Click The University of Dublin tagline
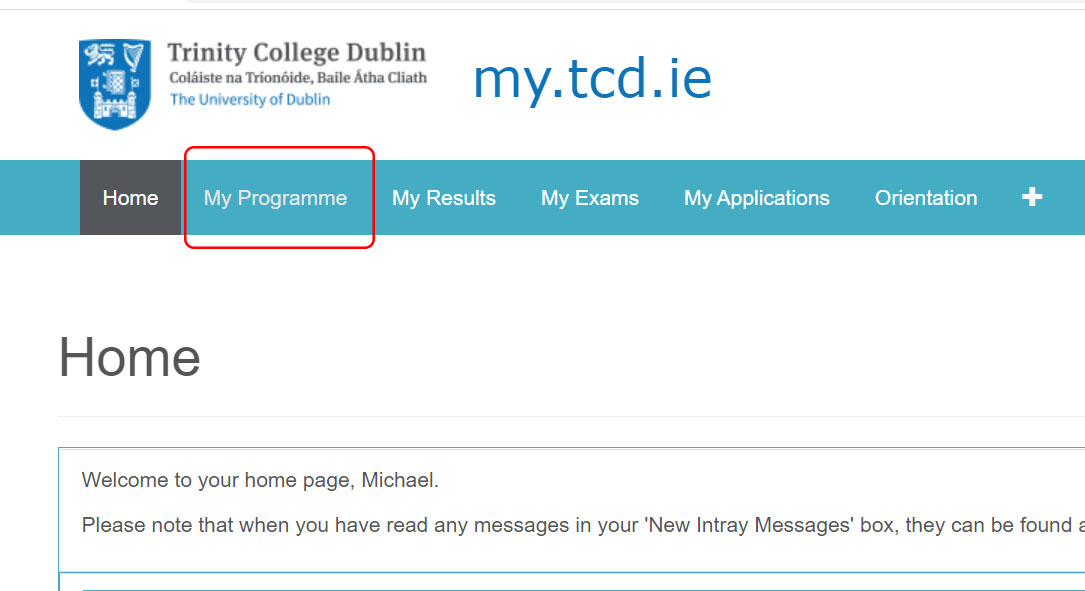This screenshot has width=1085, height=591. (250, 100)
